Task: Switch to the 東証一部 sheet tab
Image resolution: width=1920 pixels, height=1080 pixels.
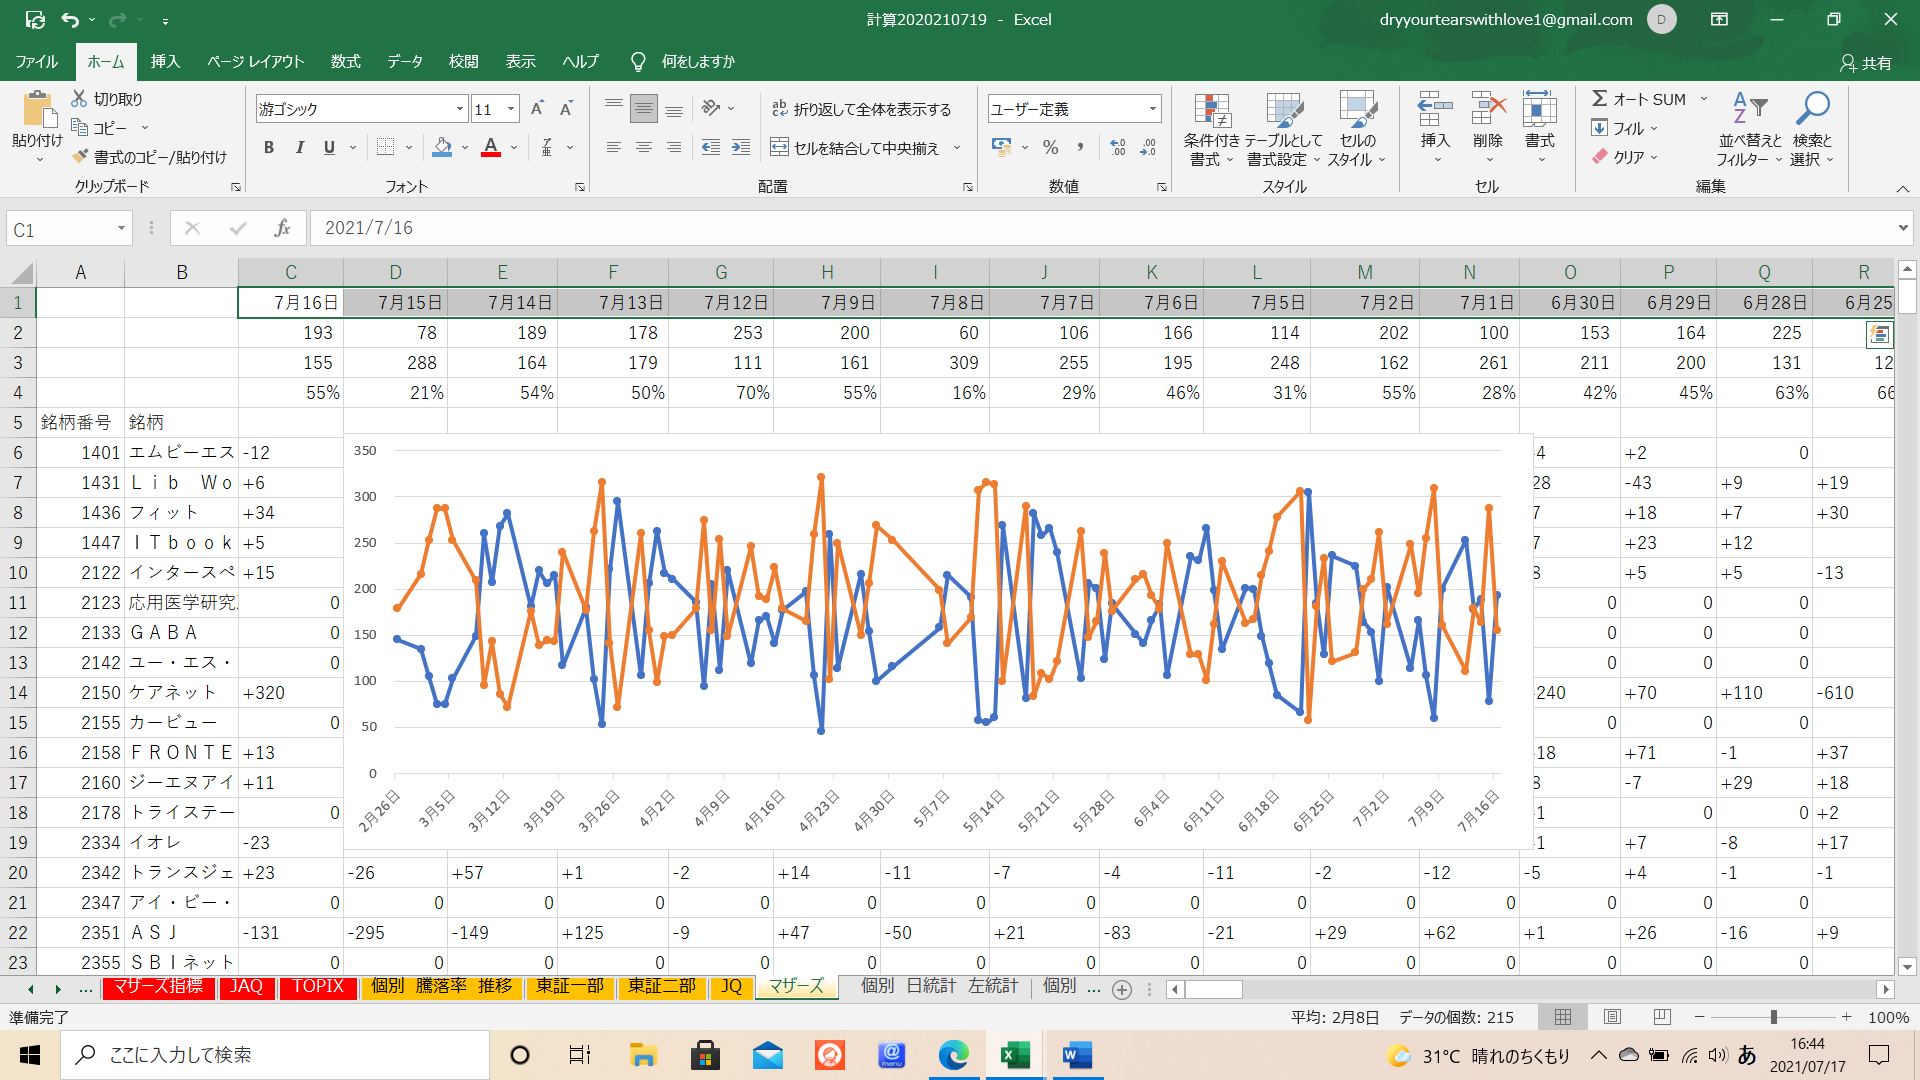Action: click(x=570, y=987)
